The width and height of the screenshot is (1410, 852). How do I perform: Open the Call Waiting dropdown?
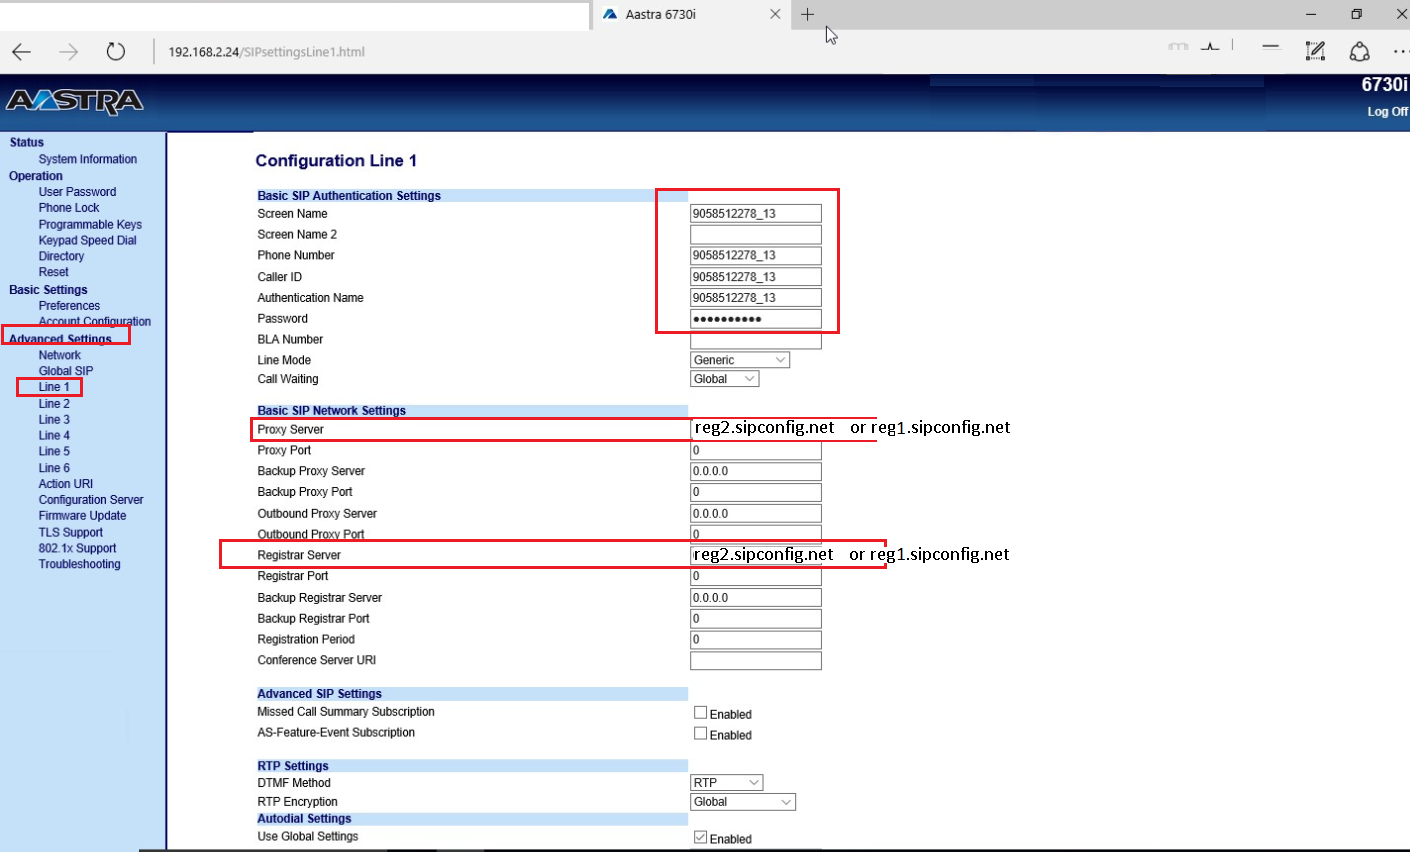[x=725, y=379]
